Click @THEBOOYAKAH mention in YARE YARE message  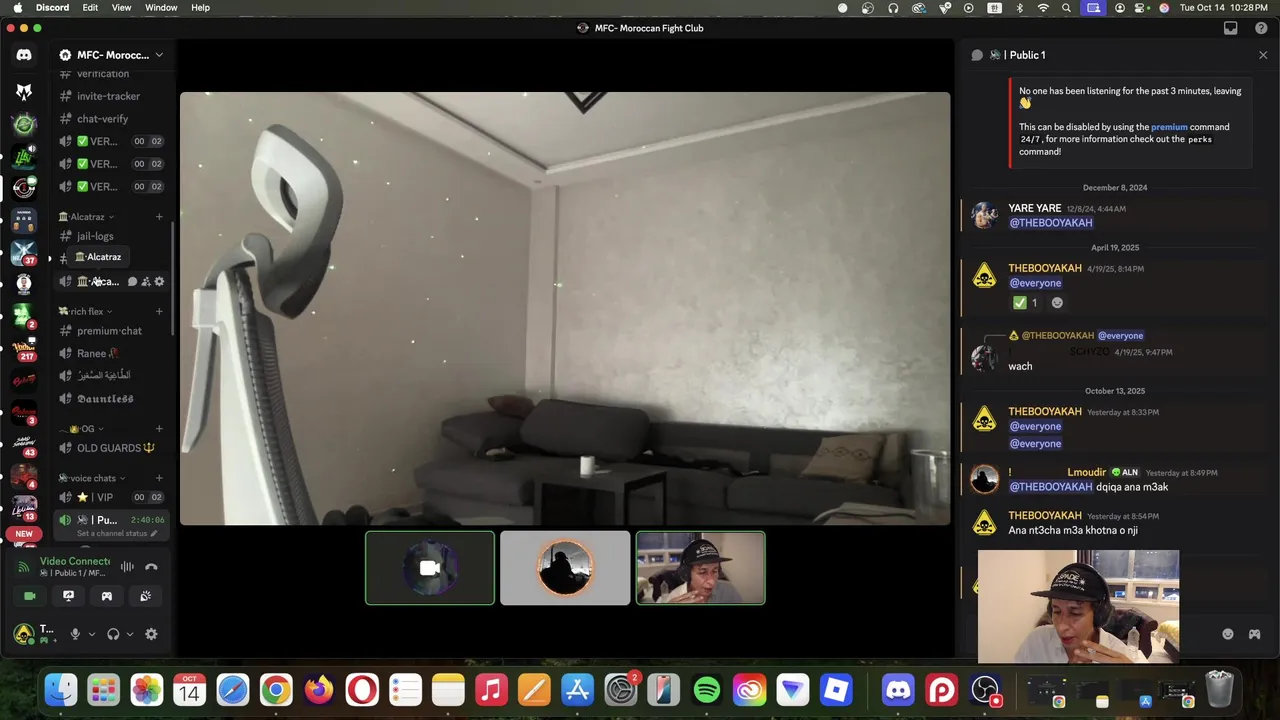[1051, 223]
